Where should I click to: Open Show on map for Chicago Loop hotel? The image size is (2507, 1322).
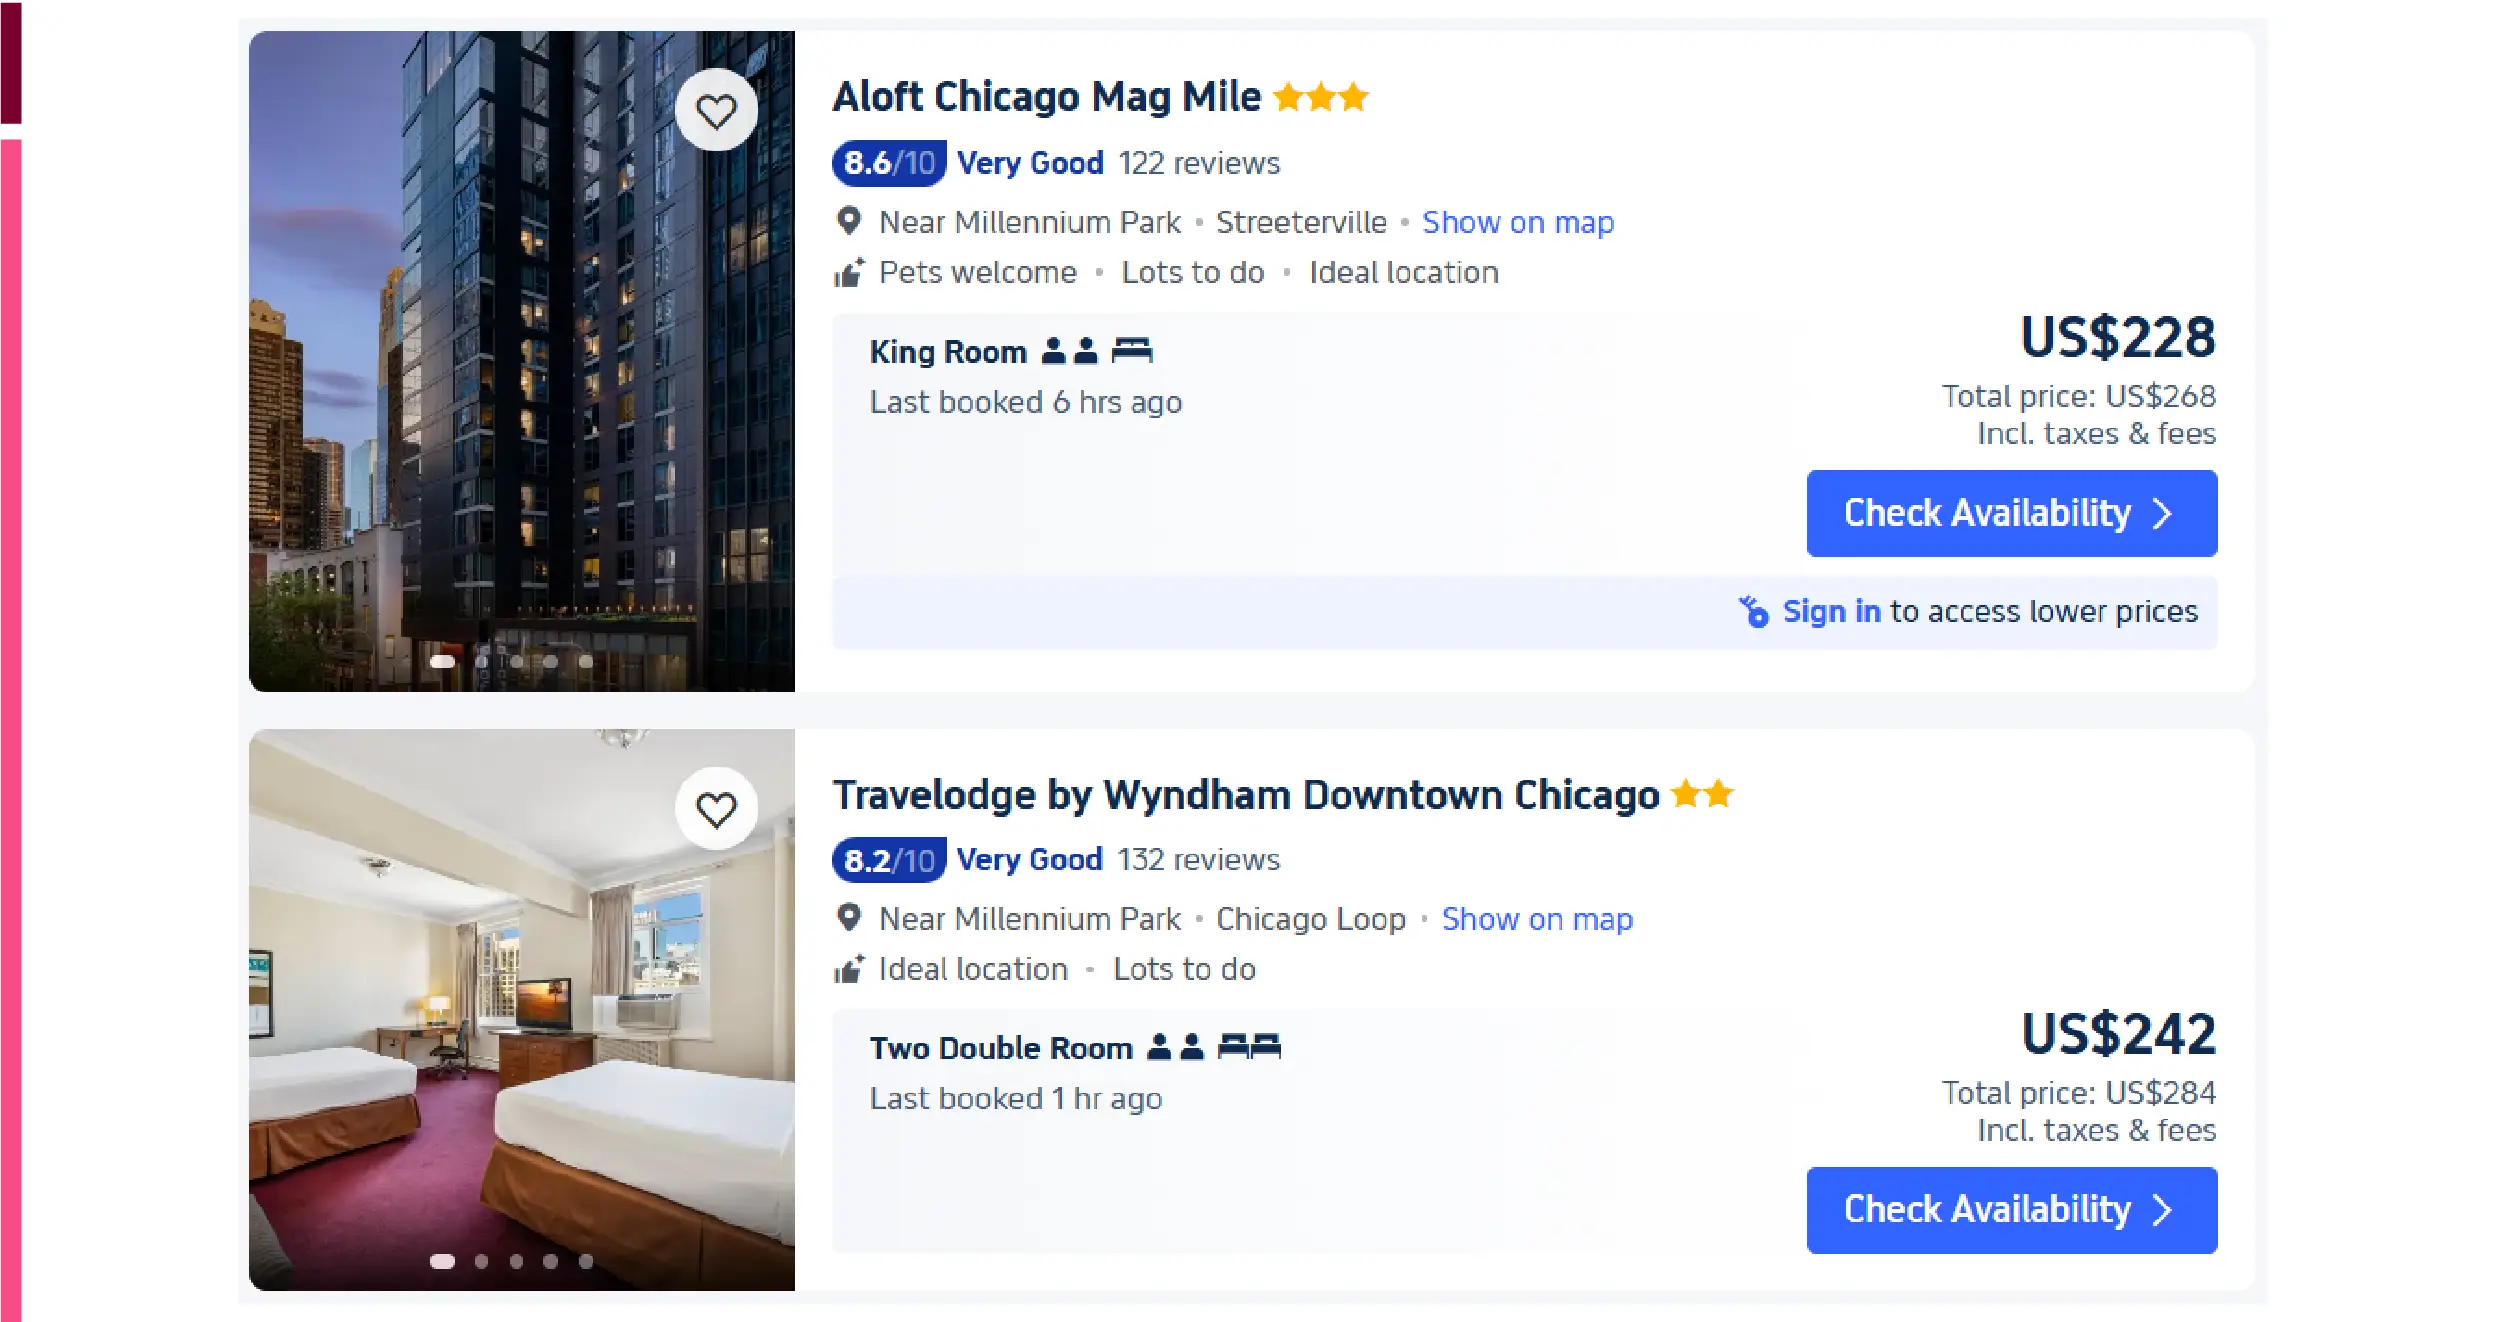[x=1537, y=919]
